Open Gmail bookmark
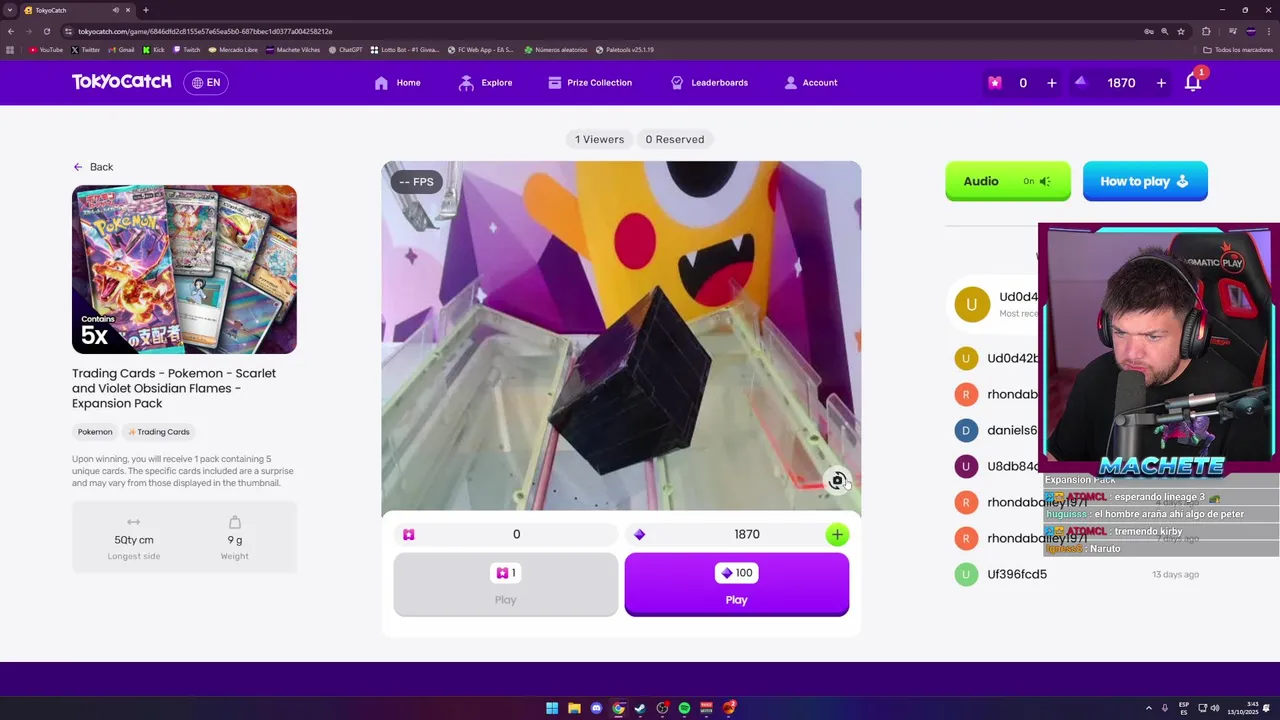The image size is (1280, 720). (x=121, y=49)
